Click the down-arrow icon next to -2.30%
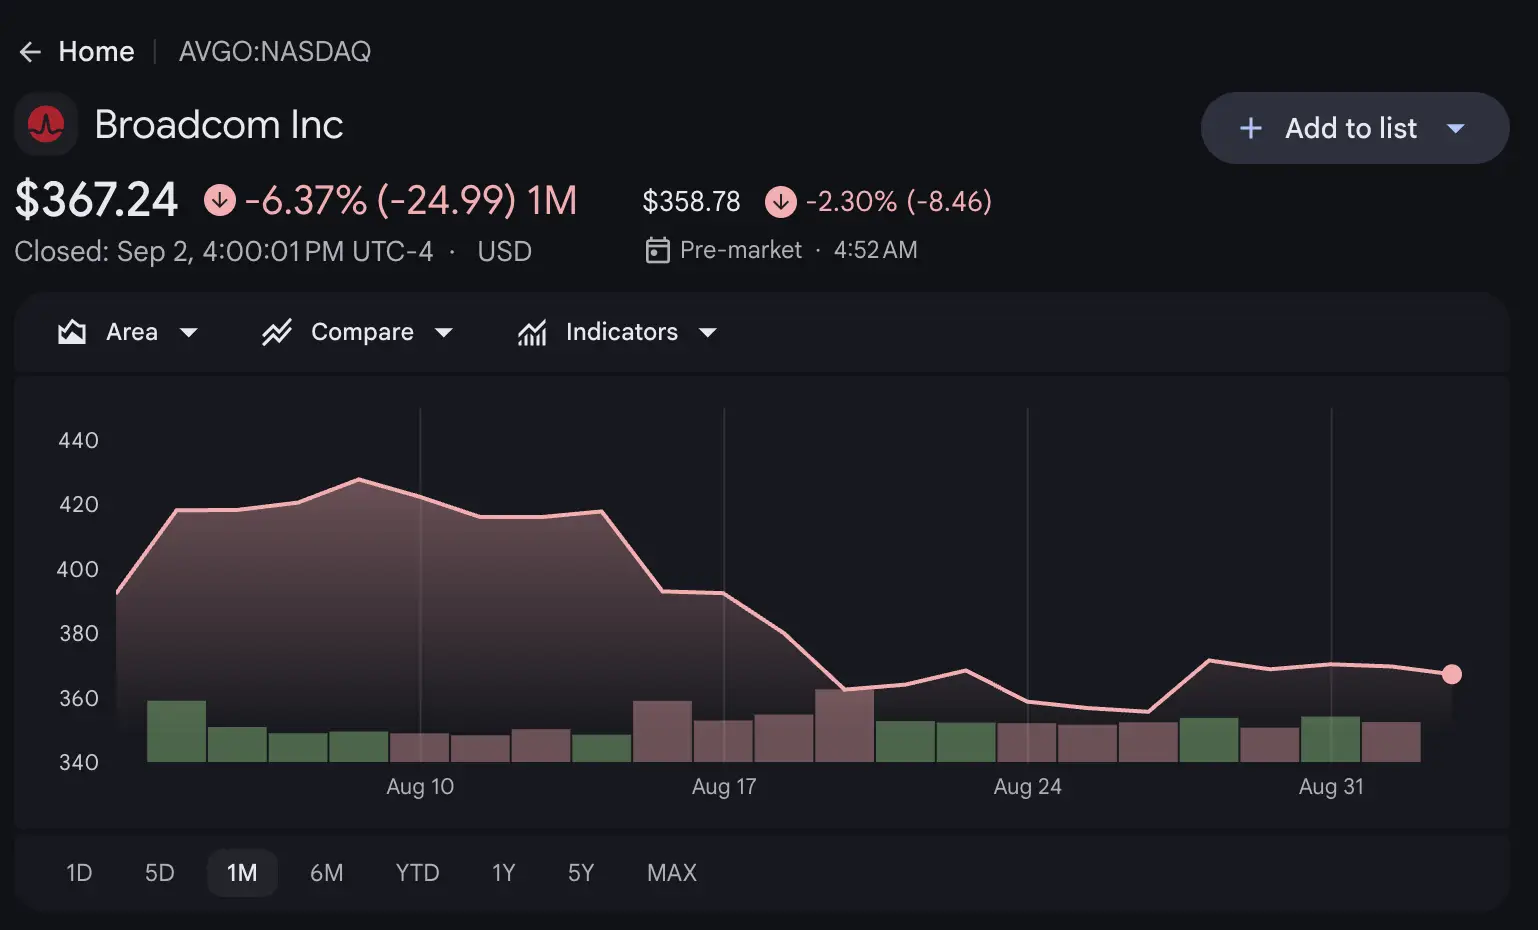 click(x=781, y=202)
